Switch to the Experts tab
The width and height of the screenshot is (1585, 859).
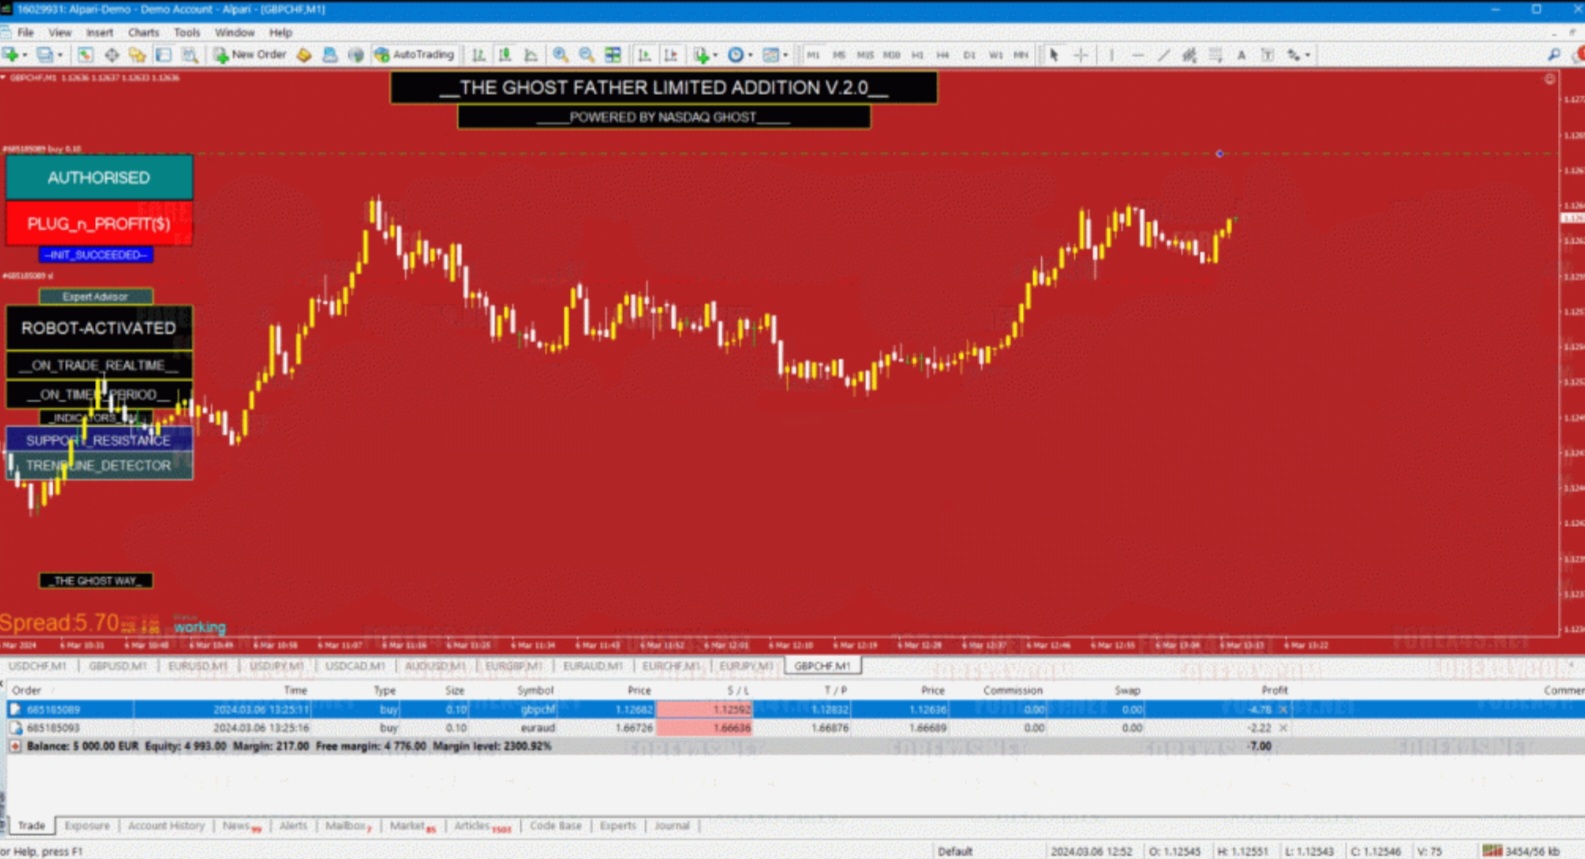pyautogui.click(x=618, y=826)
